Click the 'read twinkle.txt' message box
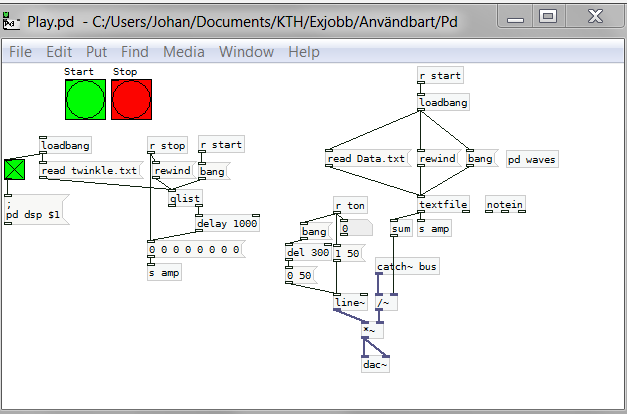 pyautogui.click(x=91, y=170)
